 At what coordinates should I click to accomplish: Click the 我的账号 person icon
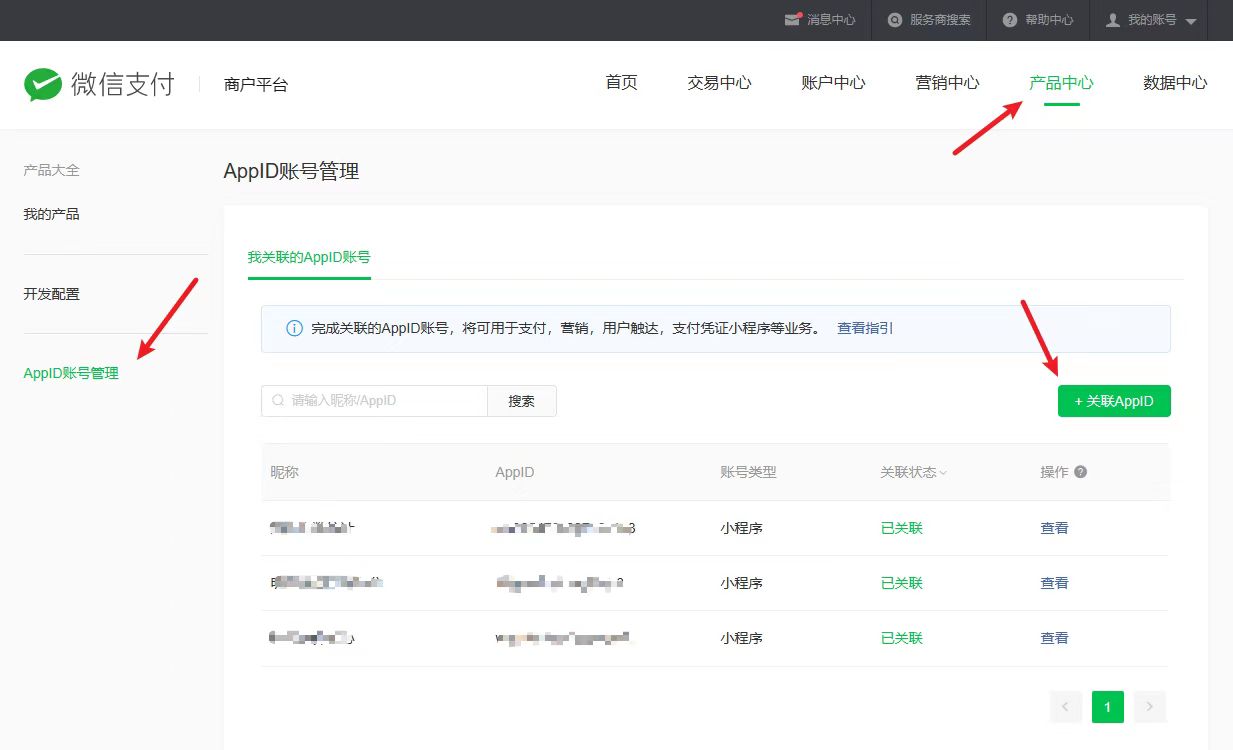click(1113, 20)
